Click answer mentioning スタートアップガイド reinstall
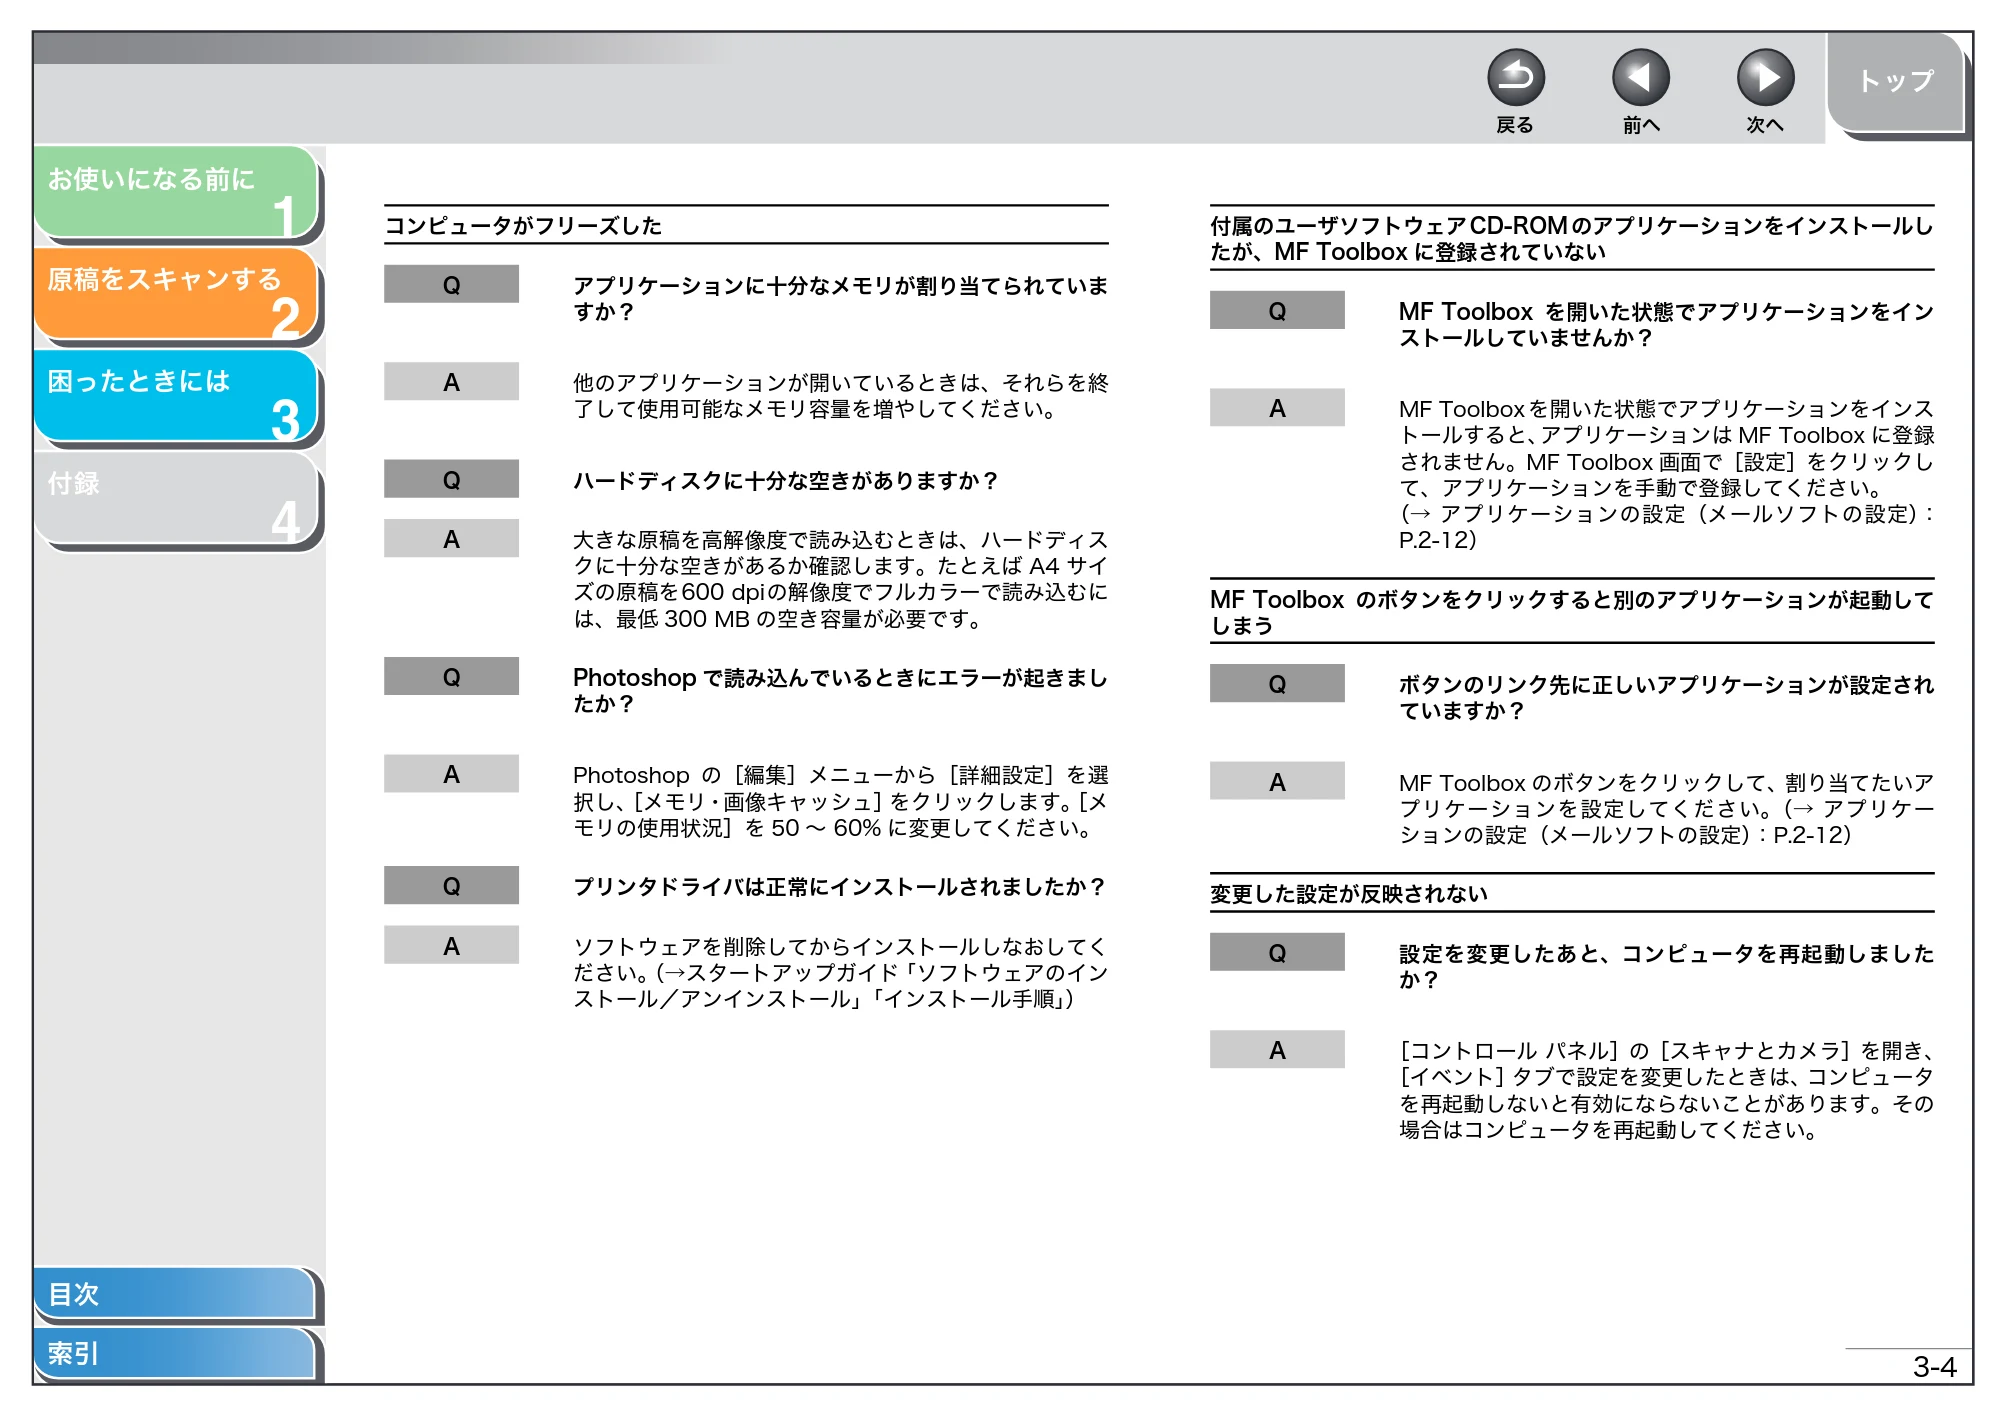The image size is (2000, 1415). [840, 973]
